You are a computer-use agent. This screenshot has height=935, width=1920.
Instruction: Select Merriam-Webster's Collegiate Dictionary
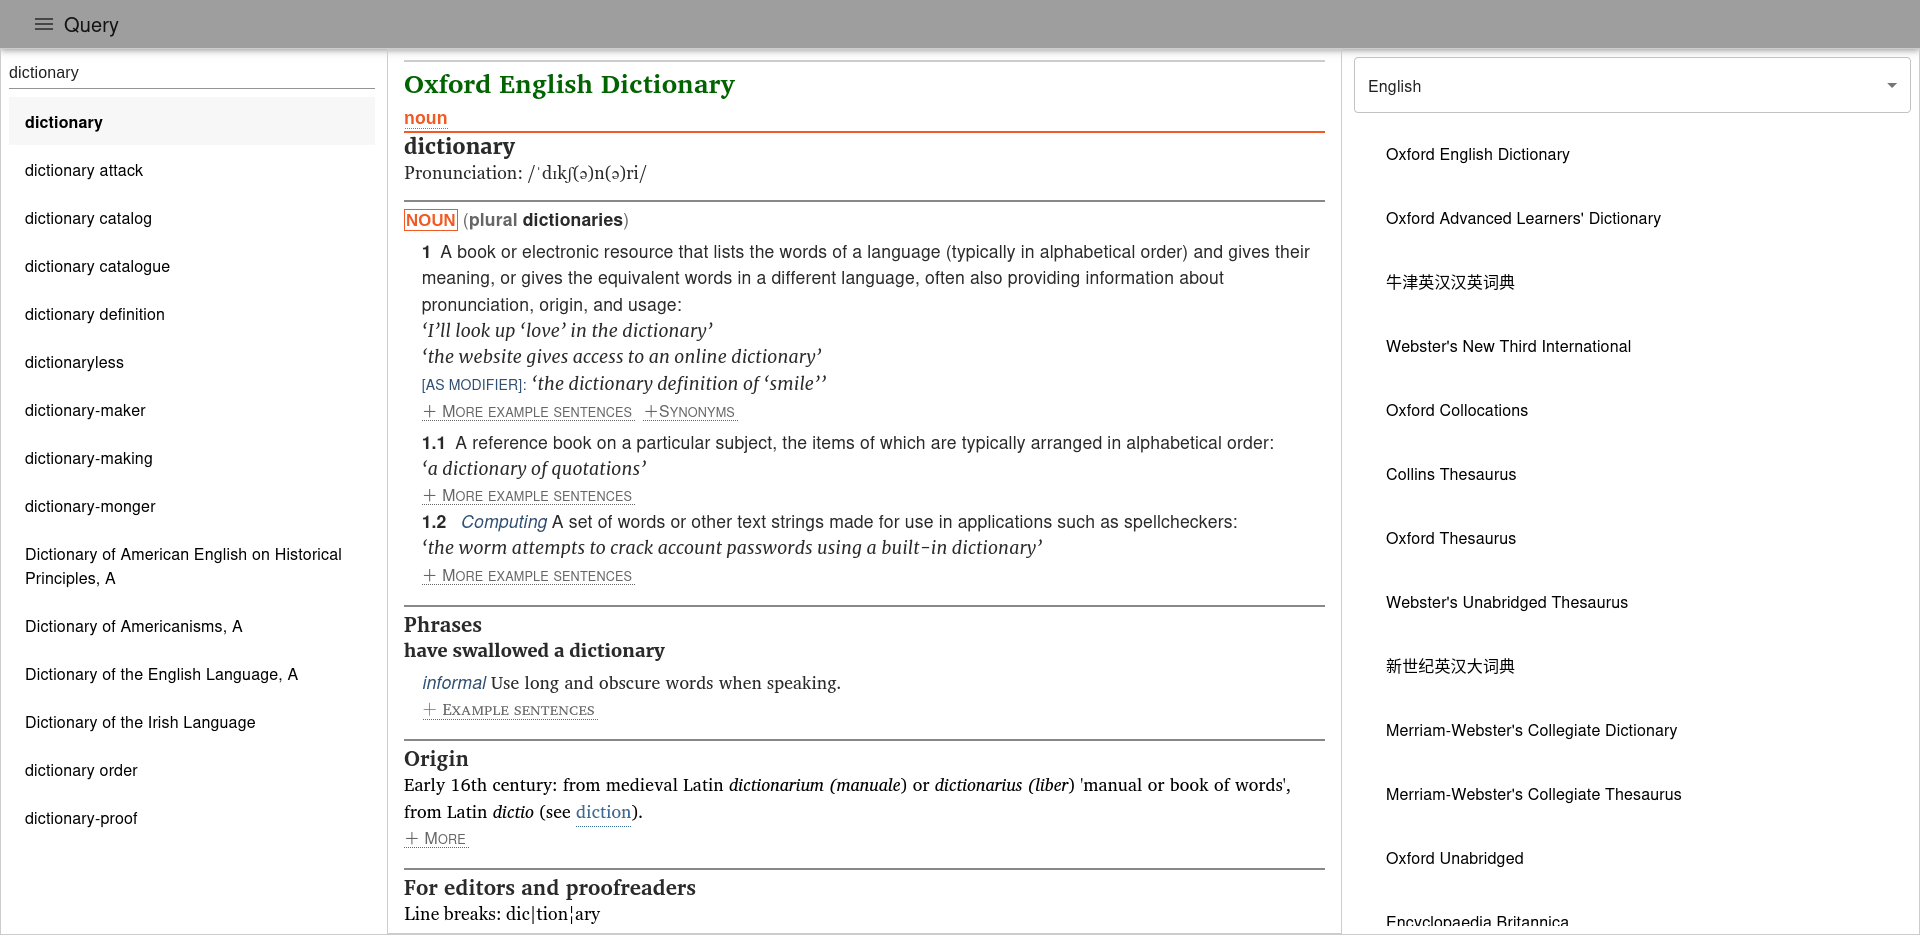(x=1530, y=731)
